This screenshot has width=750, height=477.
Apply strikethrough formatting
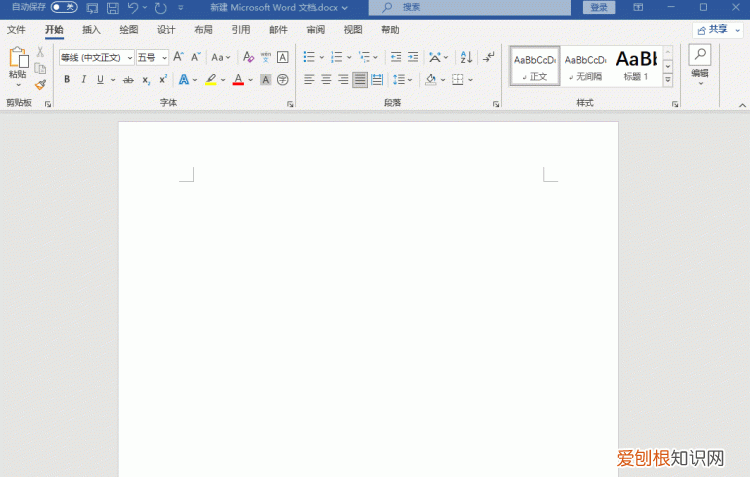(128, 80)
